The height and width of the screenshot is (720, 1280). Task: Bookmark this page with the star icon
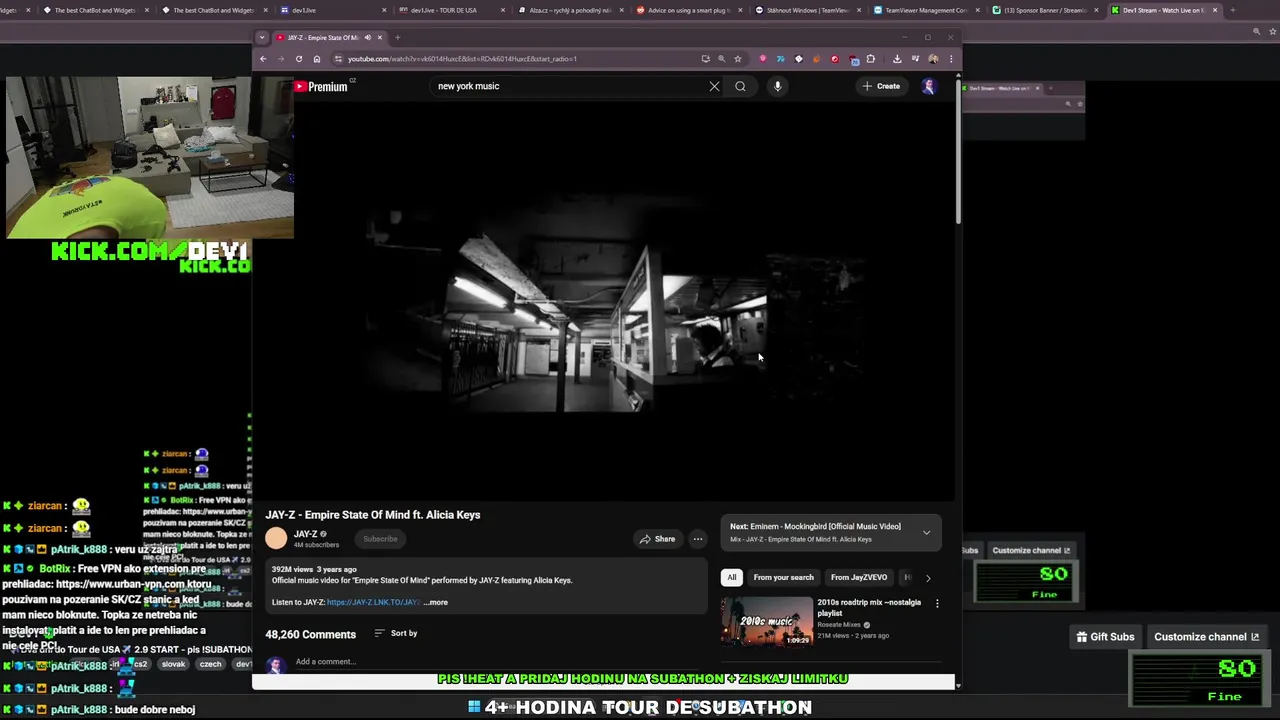tap(738, 59)
